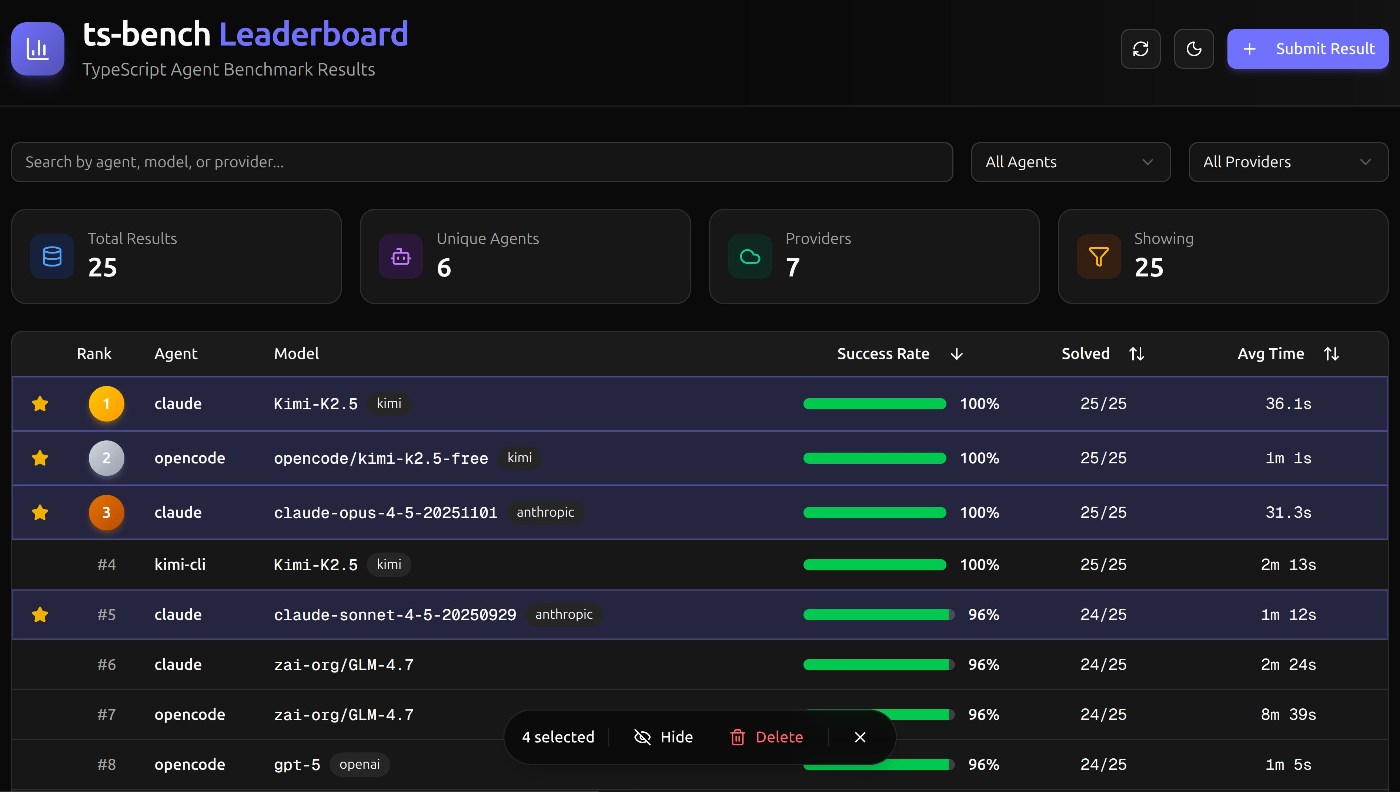Image resolution: width=1400 pixels, height=792 pixels.
Task: Click model name claude-opus-4-5-20251101
Action: [386, 512]
